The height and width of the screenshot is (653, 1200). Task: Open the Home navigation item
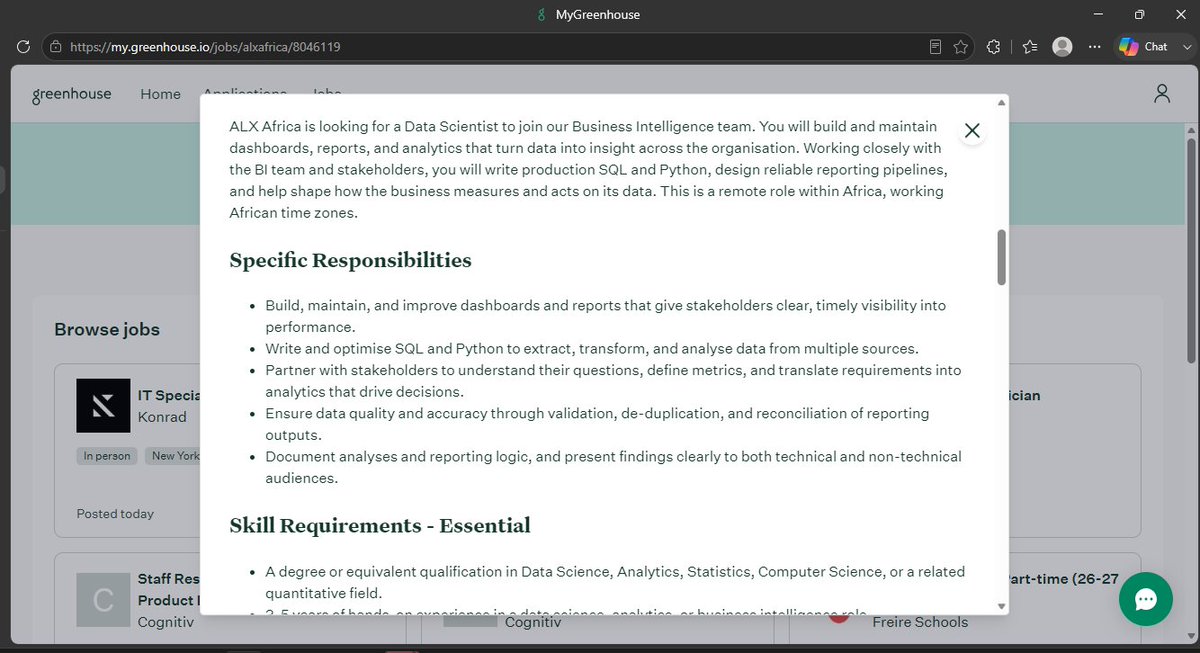pyautogui.click(x=160, y=94)
